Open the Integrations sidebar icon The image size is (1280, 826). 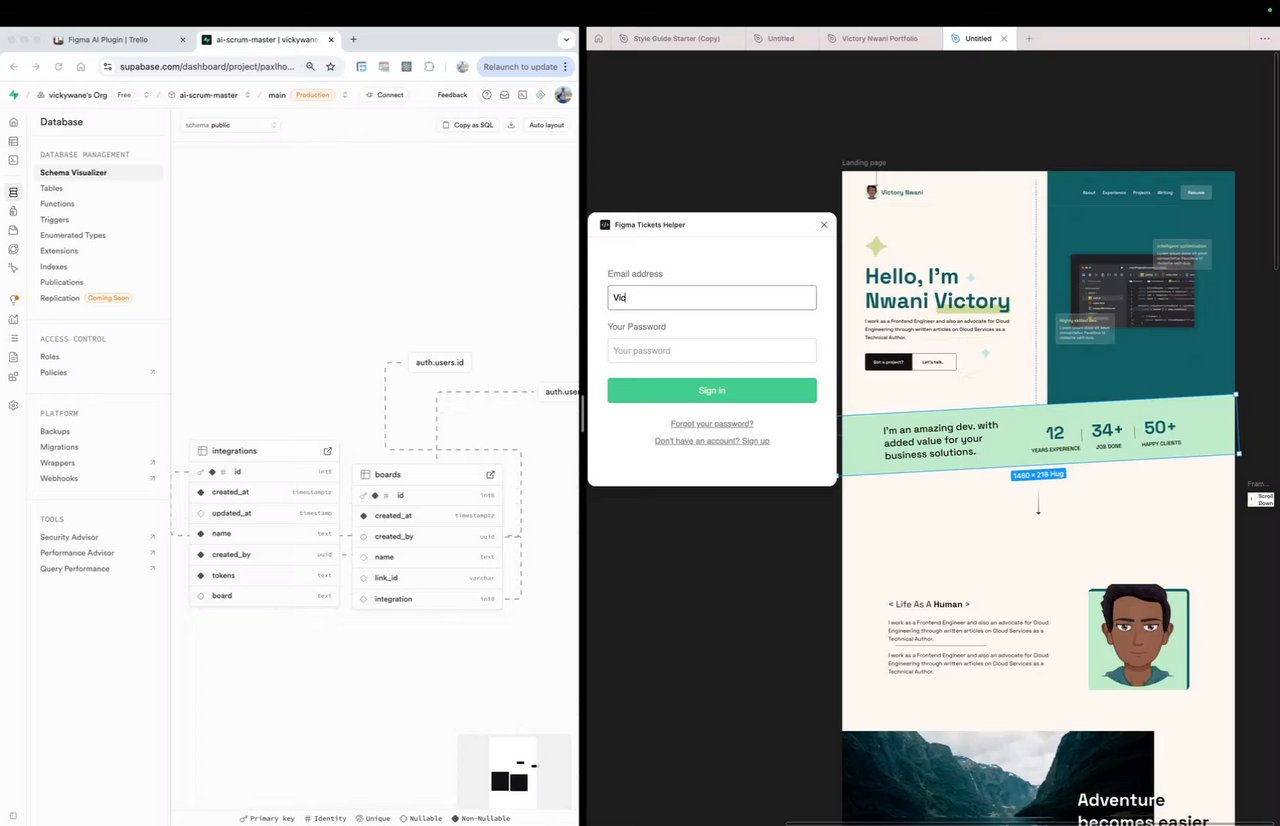(x=13, y=377)
